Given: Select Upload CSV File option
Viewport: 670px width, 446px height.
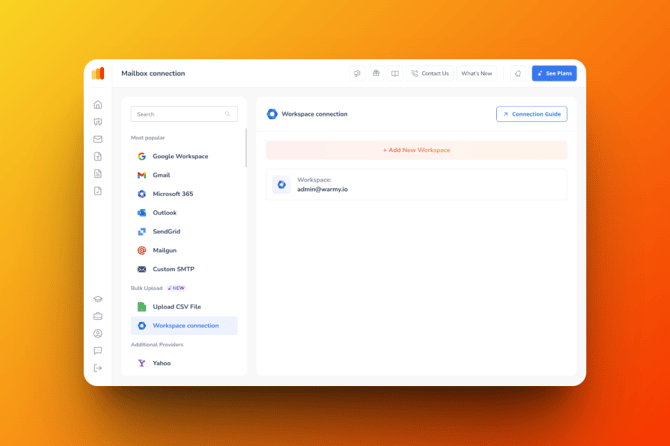Looking at the screenshot, I should click(176, 307).
